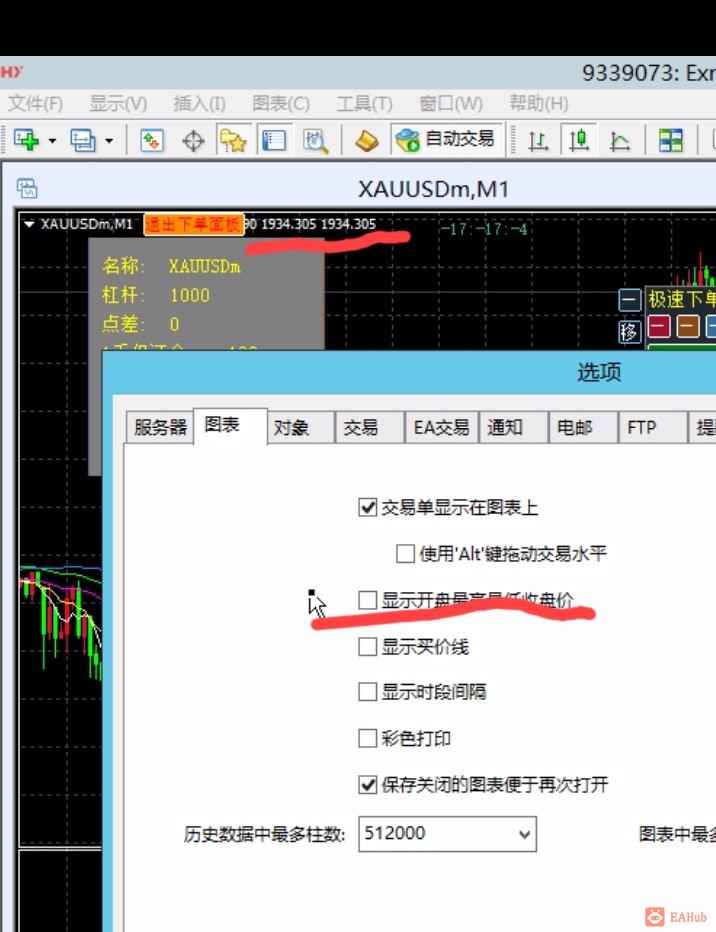Image resolution: width=716 pixels, height=932 pixels.
Task: Switch to the 通知 tab
Action: pyautogui.click(x=513, y=427)
